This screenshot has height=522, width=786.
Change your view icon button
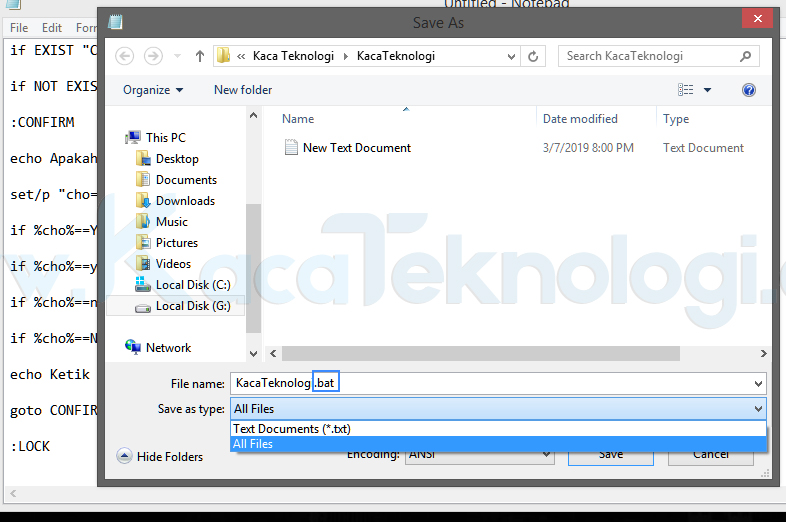tap(685, 90)
